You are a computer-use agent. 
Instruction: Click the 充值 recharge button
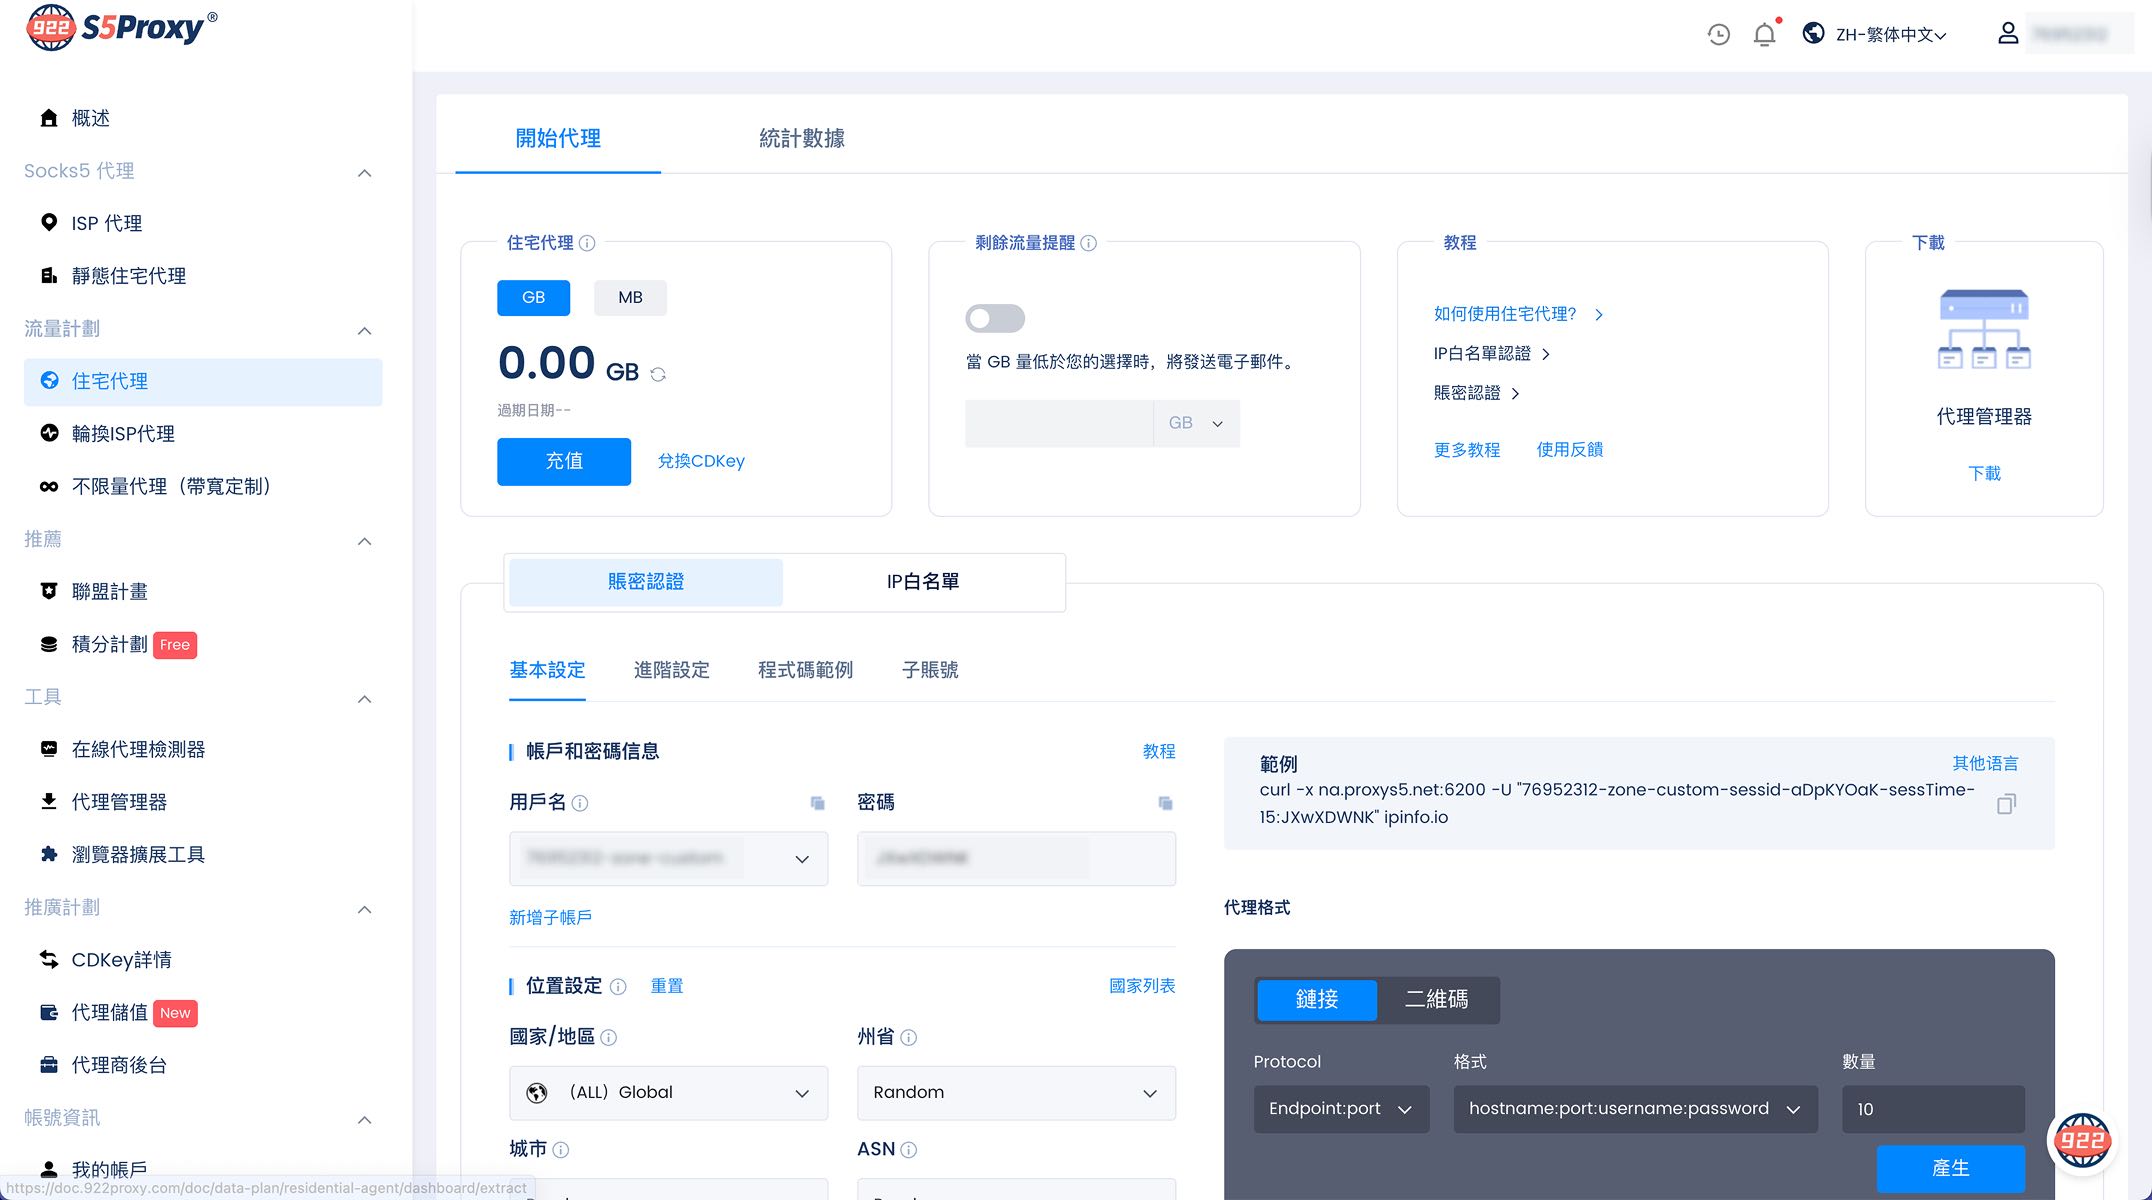coord(564,461)
